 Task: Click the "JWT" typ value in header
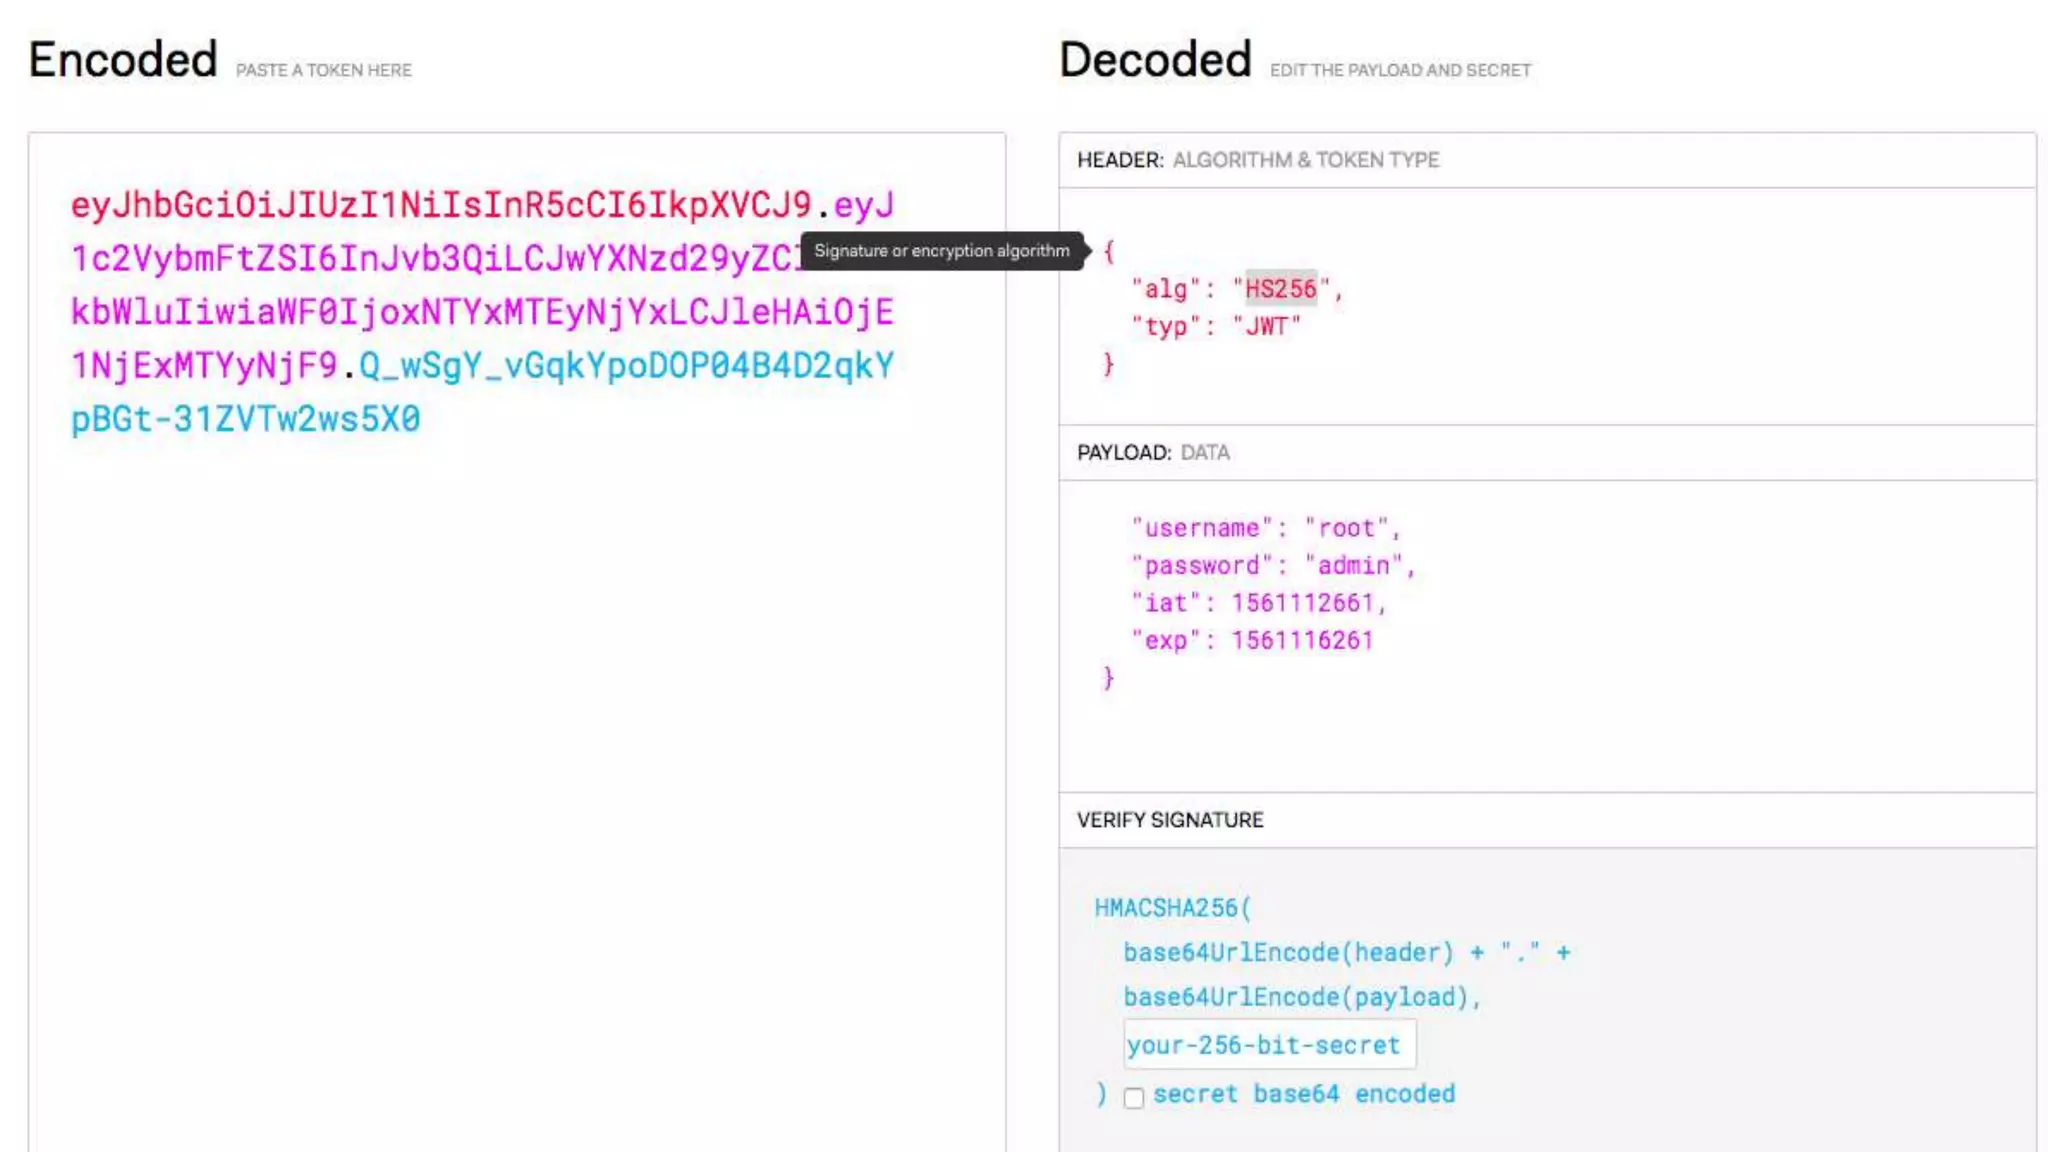click(1266, 327)
